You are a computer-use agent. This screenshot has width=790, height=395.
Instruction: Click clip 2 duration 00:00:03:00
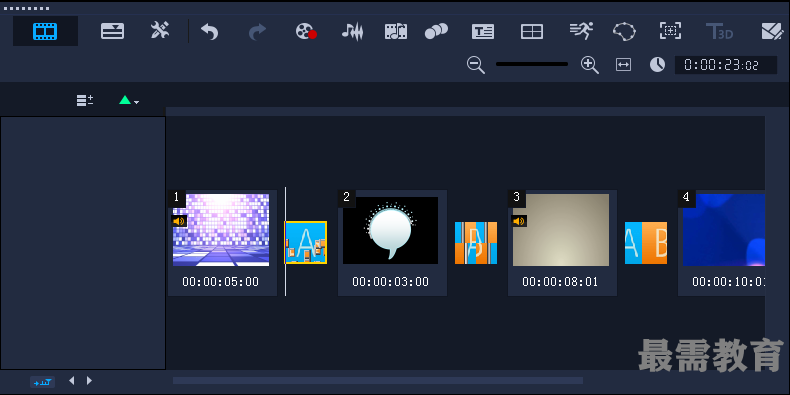[390, 282]
